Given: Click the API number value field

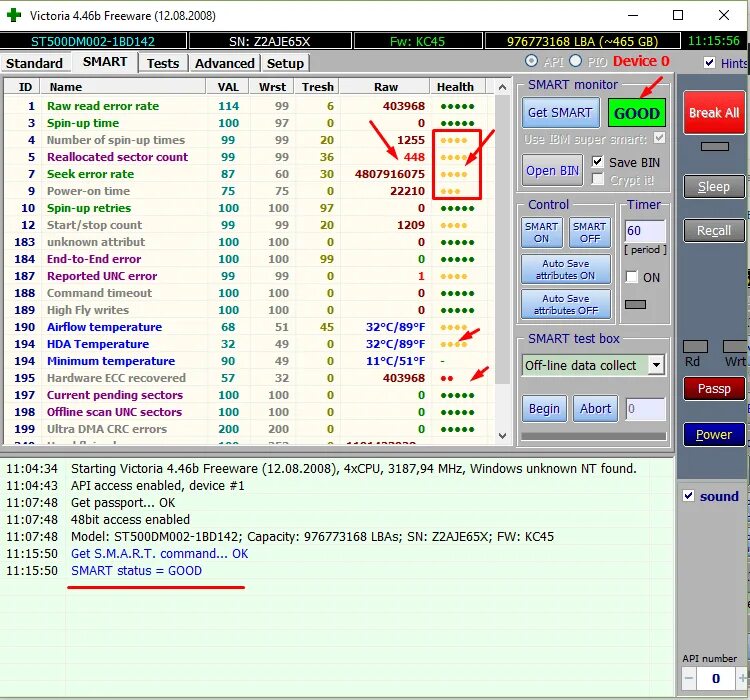Looking at the screenshot, I should 716,678.
